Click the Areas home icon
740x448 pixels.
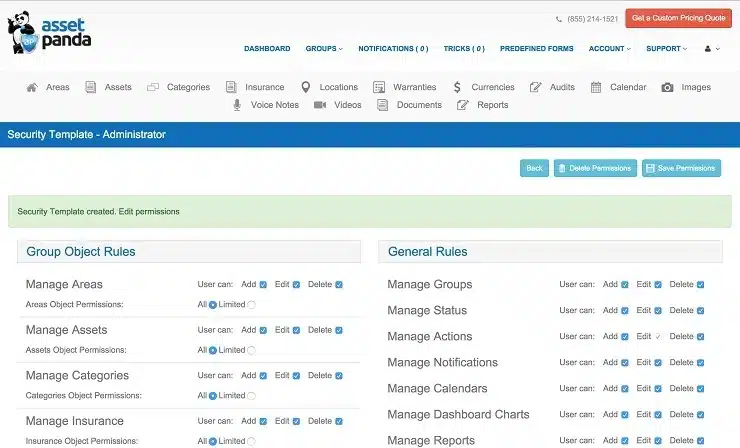[x=32, y=87]
